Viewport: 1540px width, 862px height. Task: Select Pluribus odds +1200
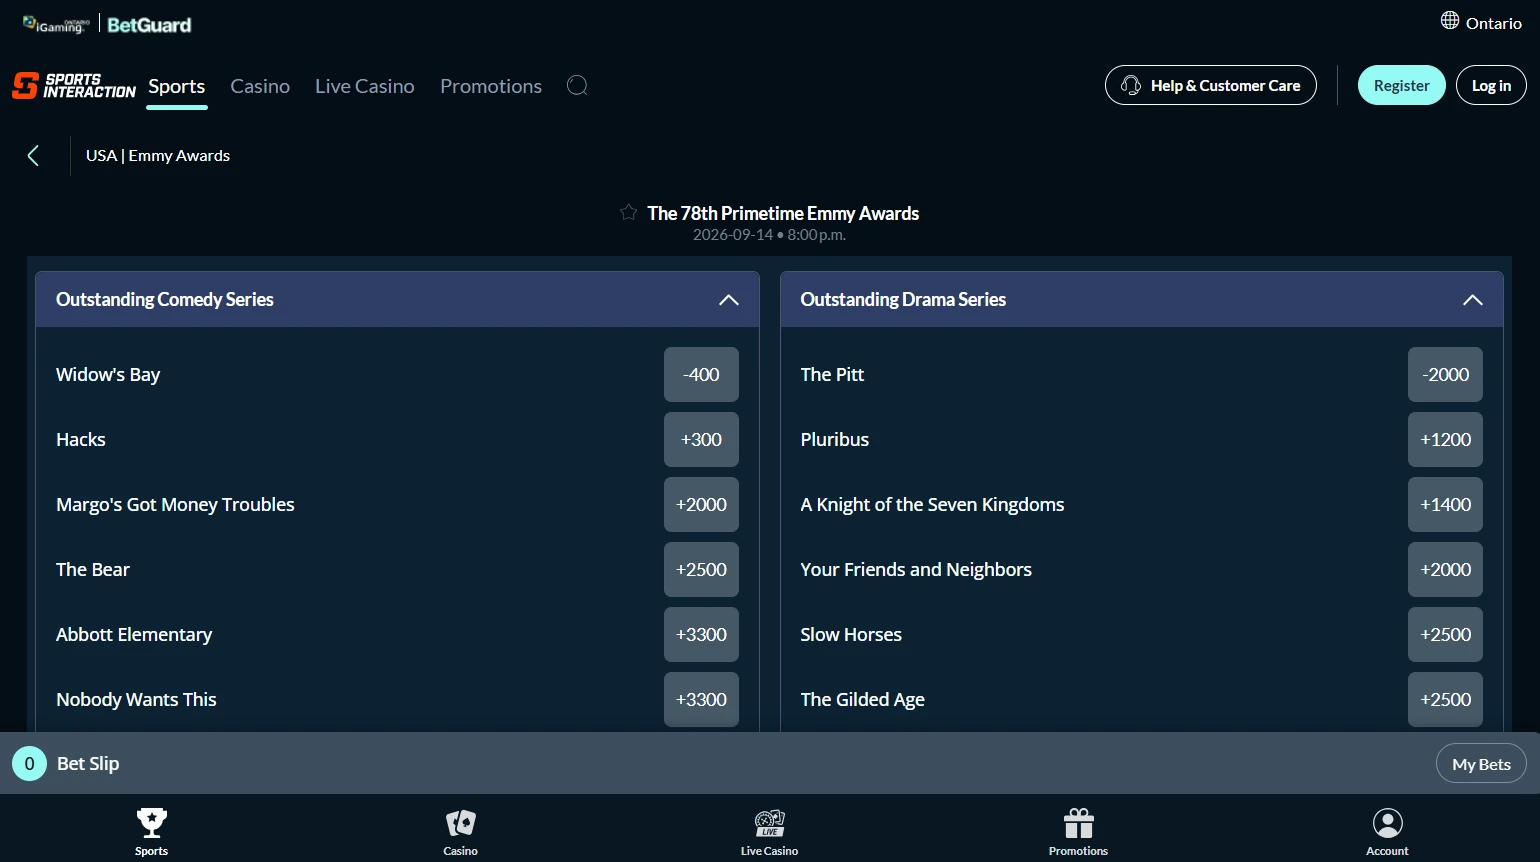point(1445,439)
